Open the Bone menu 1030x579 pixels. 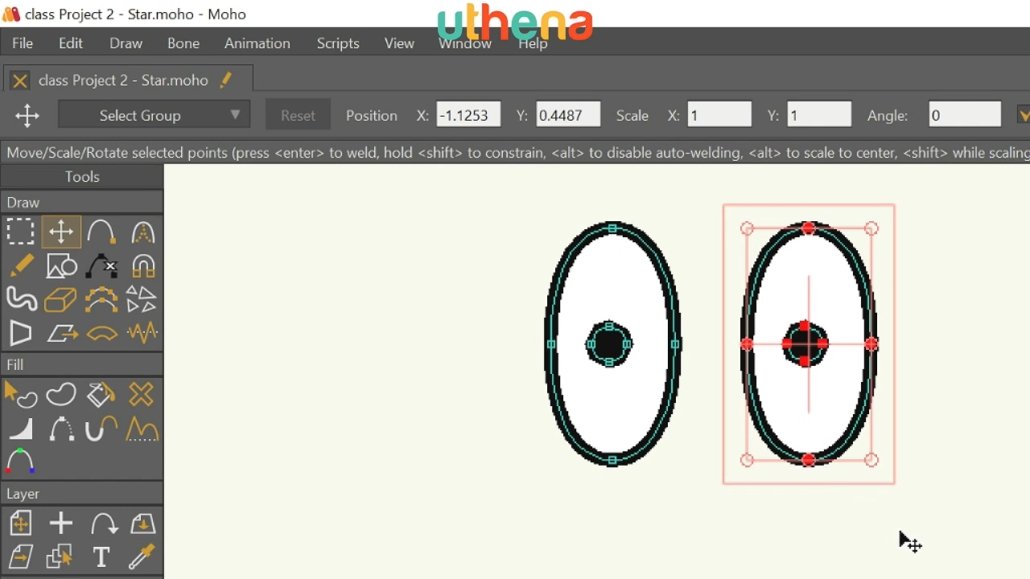(183, 43)
